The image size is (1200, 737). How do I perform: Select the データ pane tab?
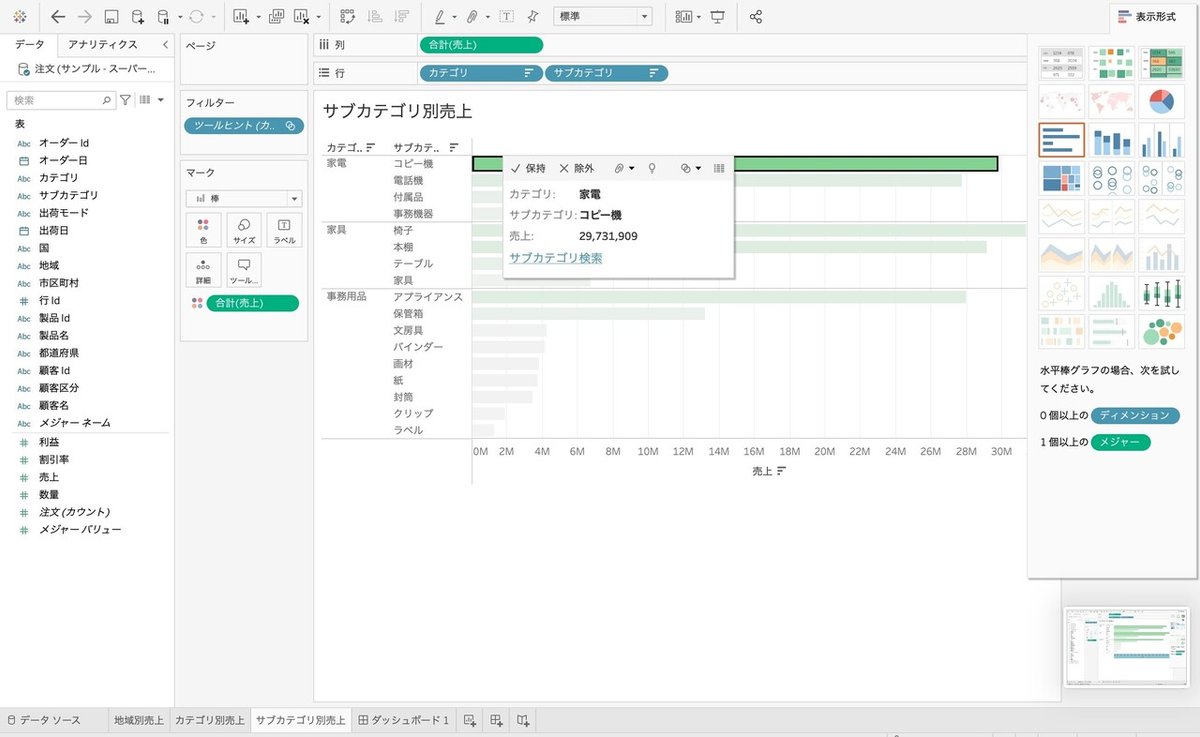tap(29, 45)
